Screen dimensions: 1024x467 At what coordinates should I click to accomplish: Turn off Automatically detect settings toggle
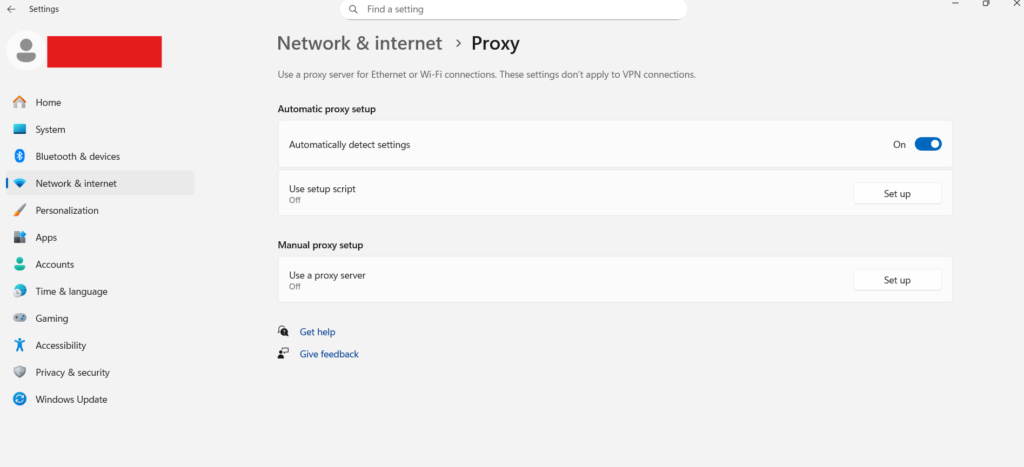tap(927, 144)
